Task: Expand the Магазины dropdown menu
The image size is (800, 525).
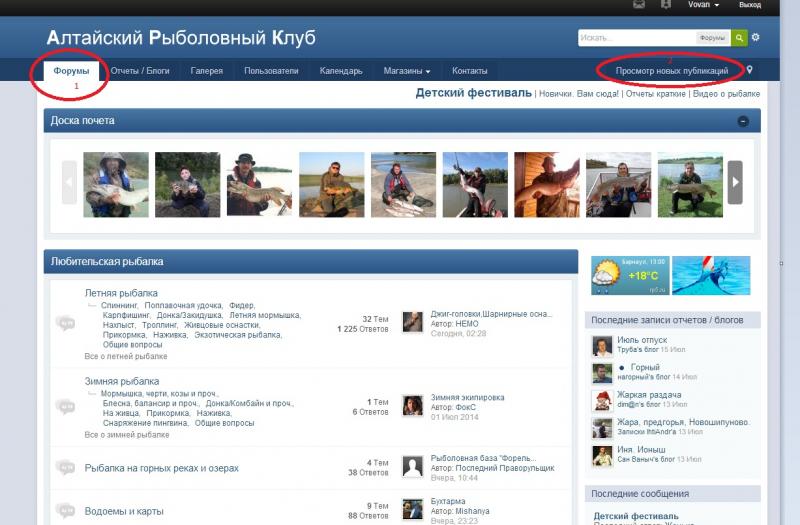Action: 406,71
